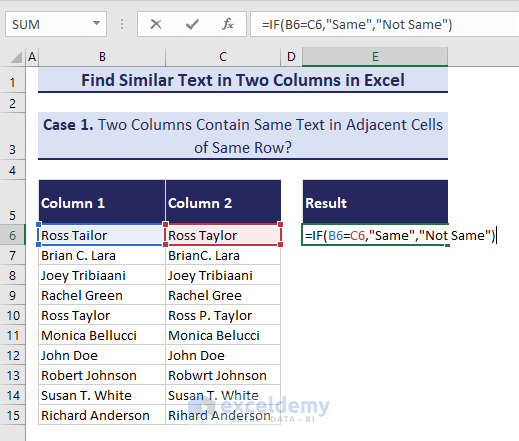Cancel the formula entry with the X icon

coord(156,24)
